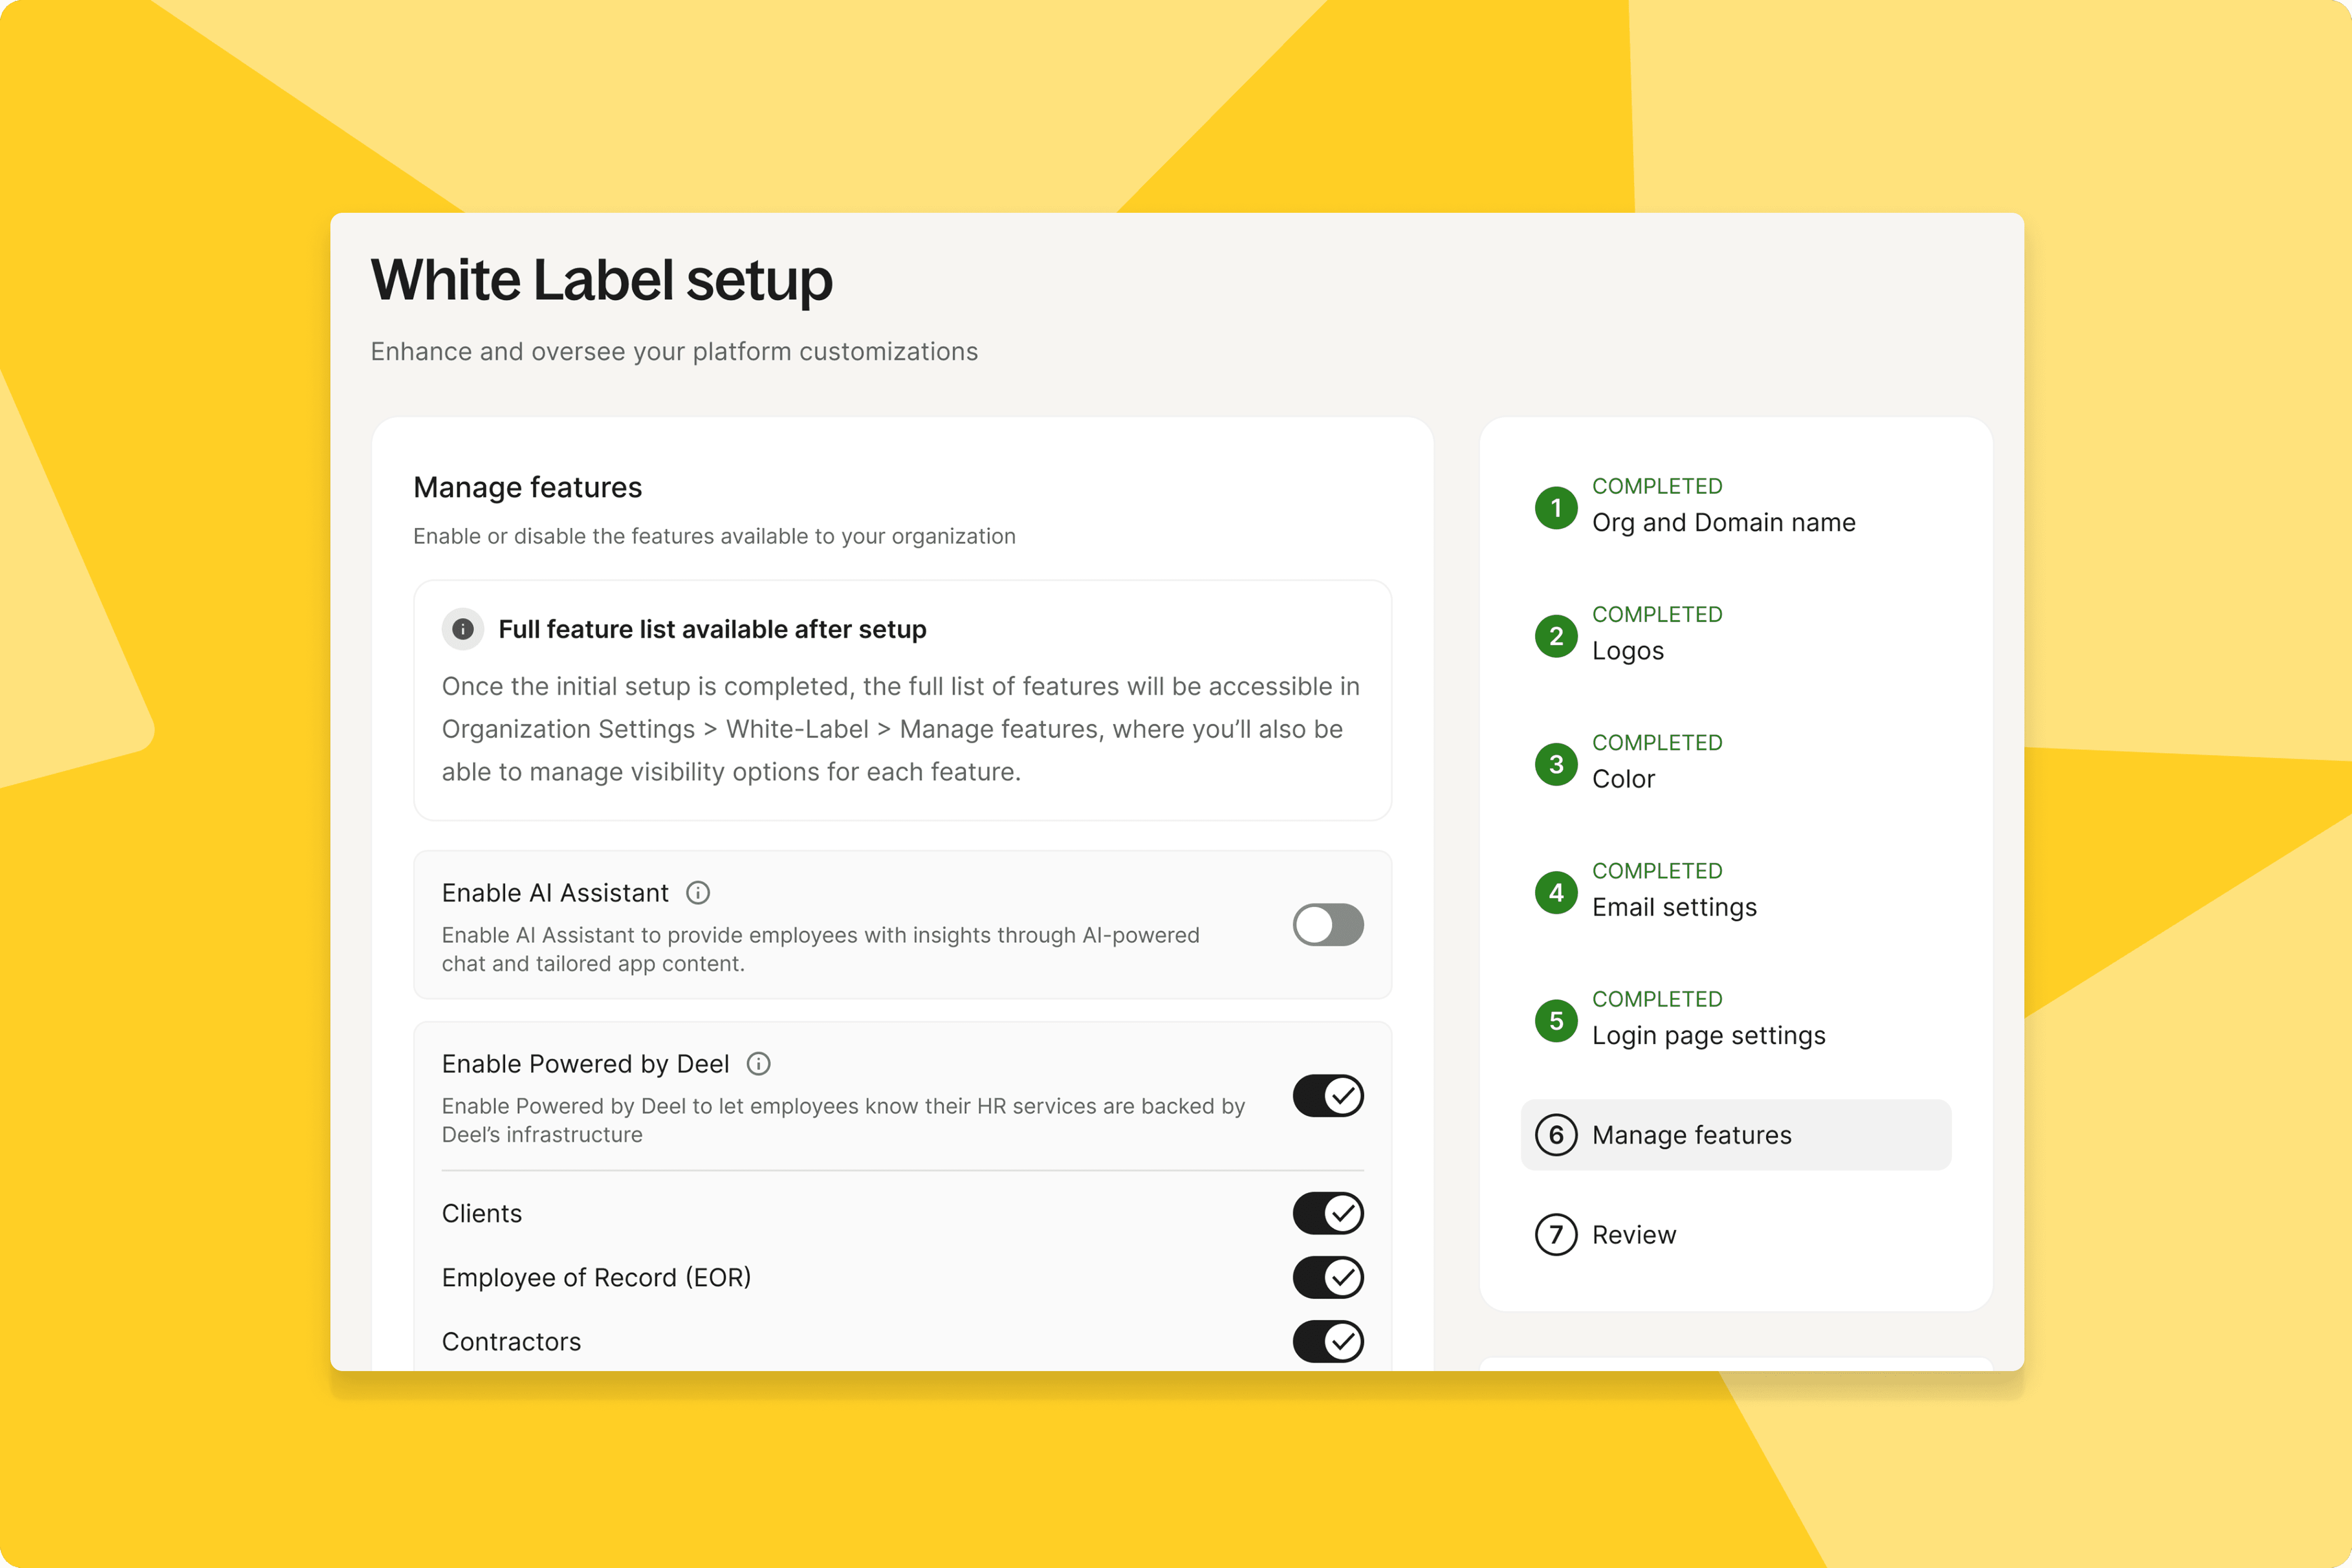This screenshot has width=2352, height=1568.
Task: Click the step 5 badge for Login page settings
Action: click(1556, 1020)
